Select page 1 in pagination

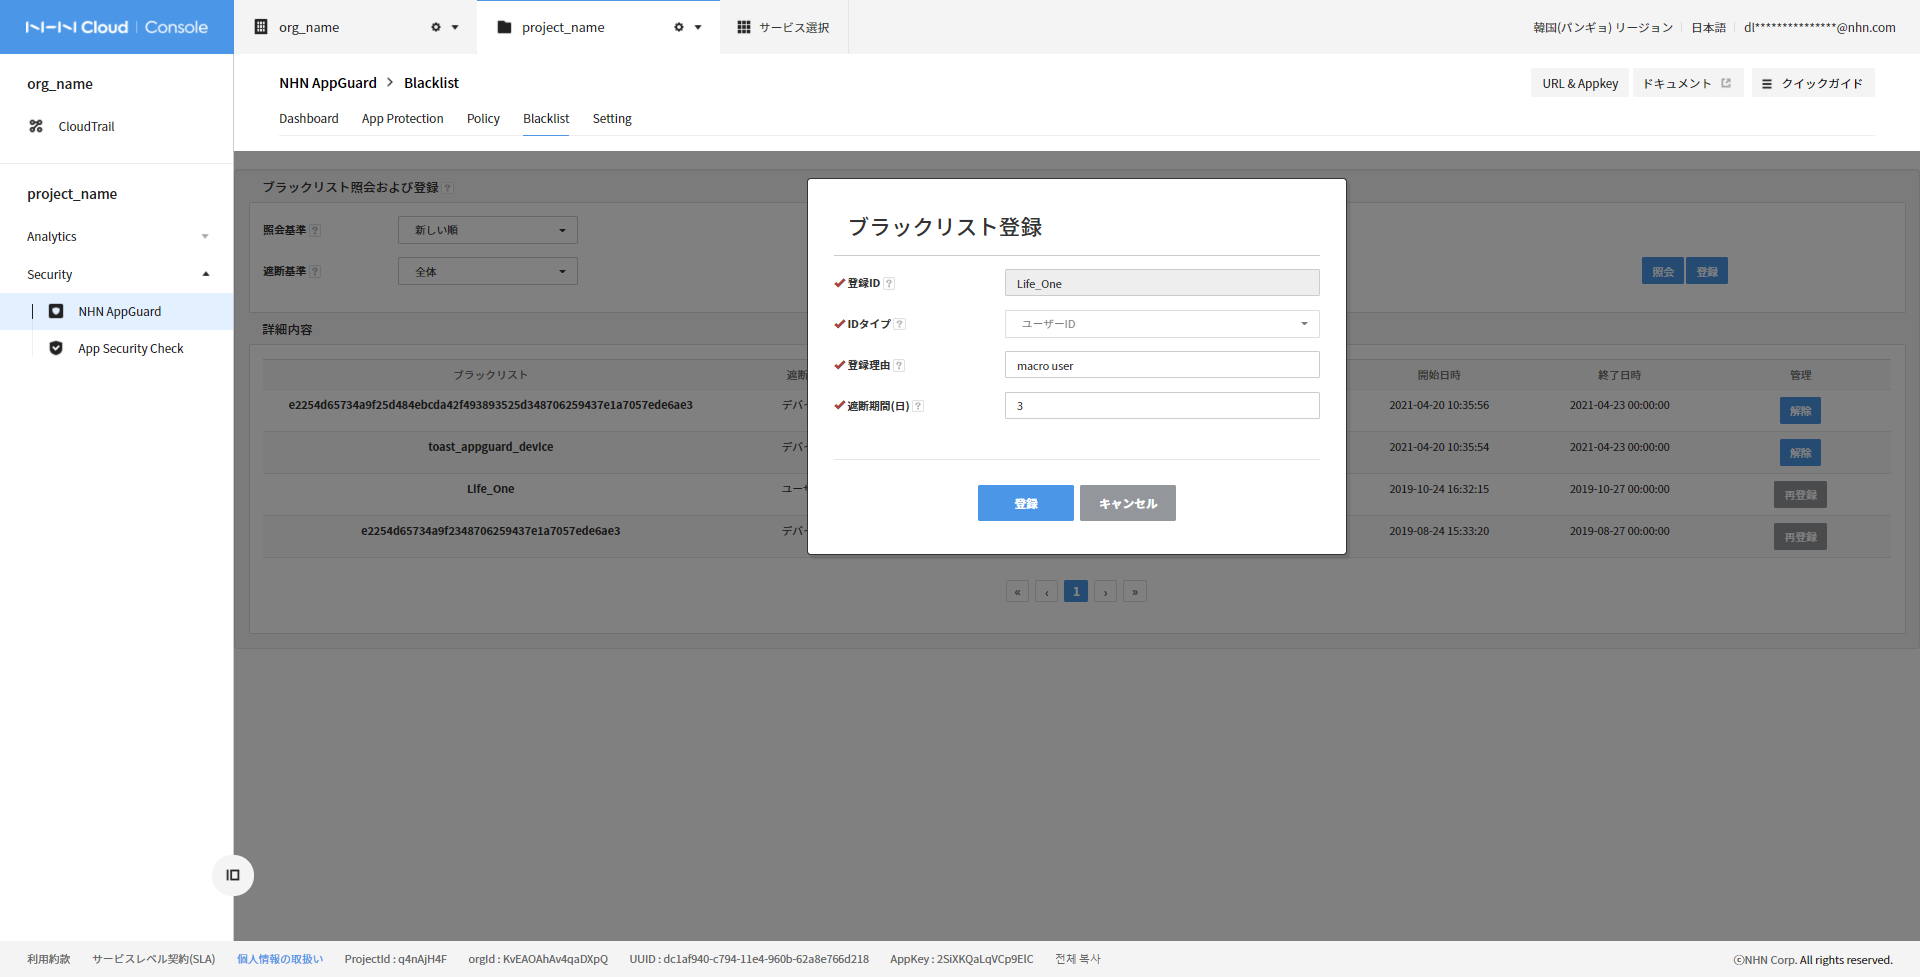pos(1076,591)
